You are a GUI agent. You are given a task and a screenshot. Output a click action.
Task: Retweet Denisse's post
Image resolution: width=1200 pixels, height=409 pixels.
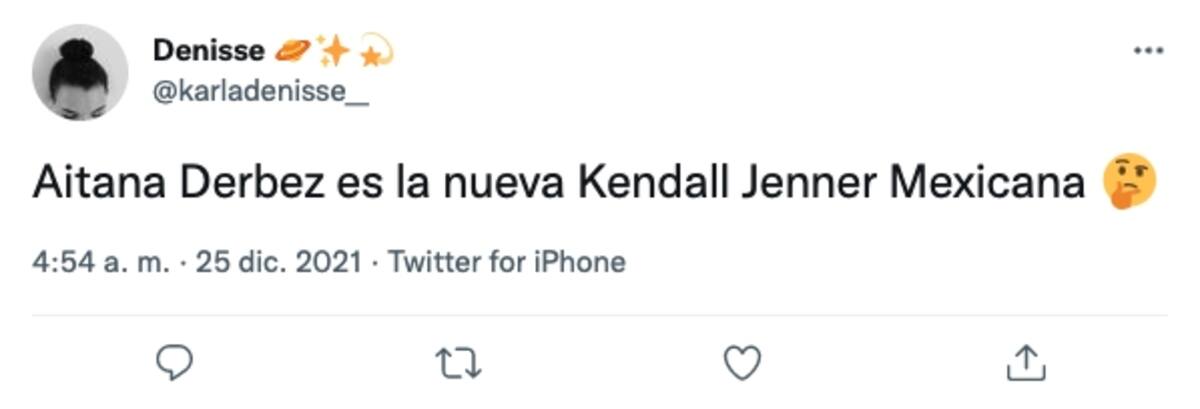click(459, 362)
